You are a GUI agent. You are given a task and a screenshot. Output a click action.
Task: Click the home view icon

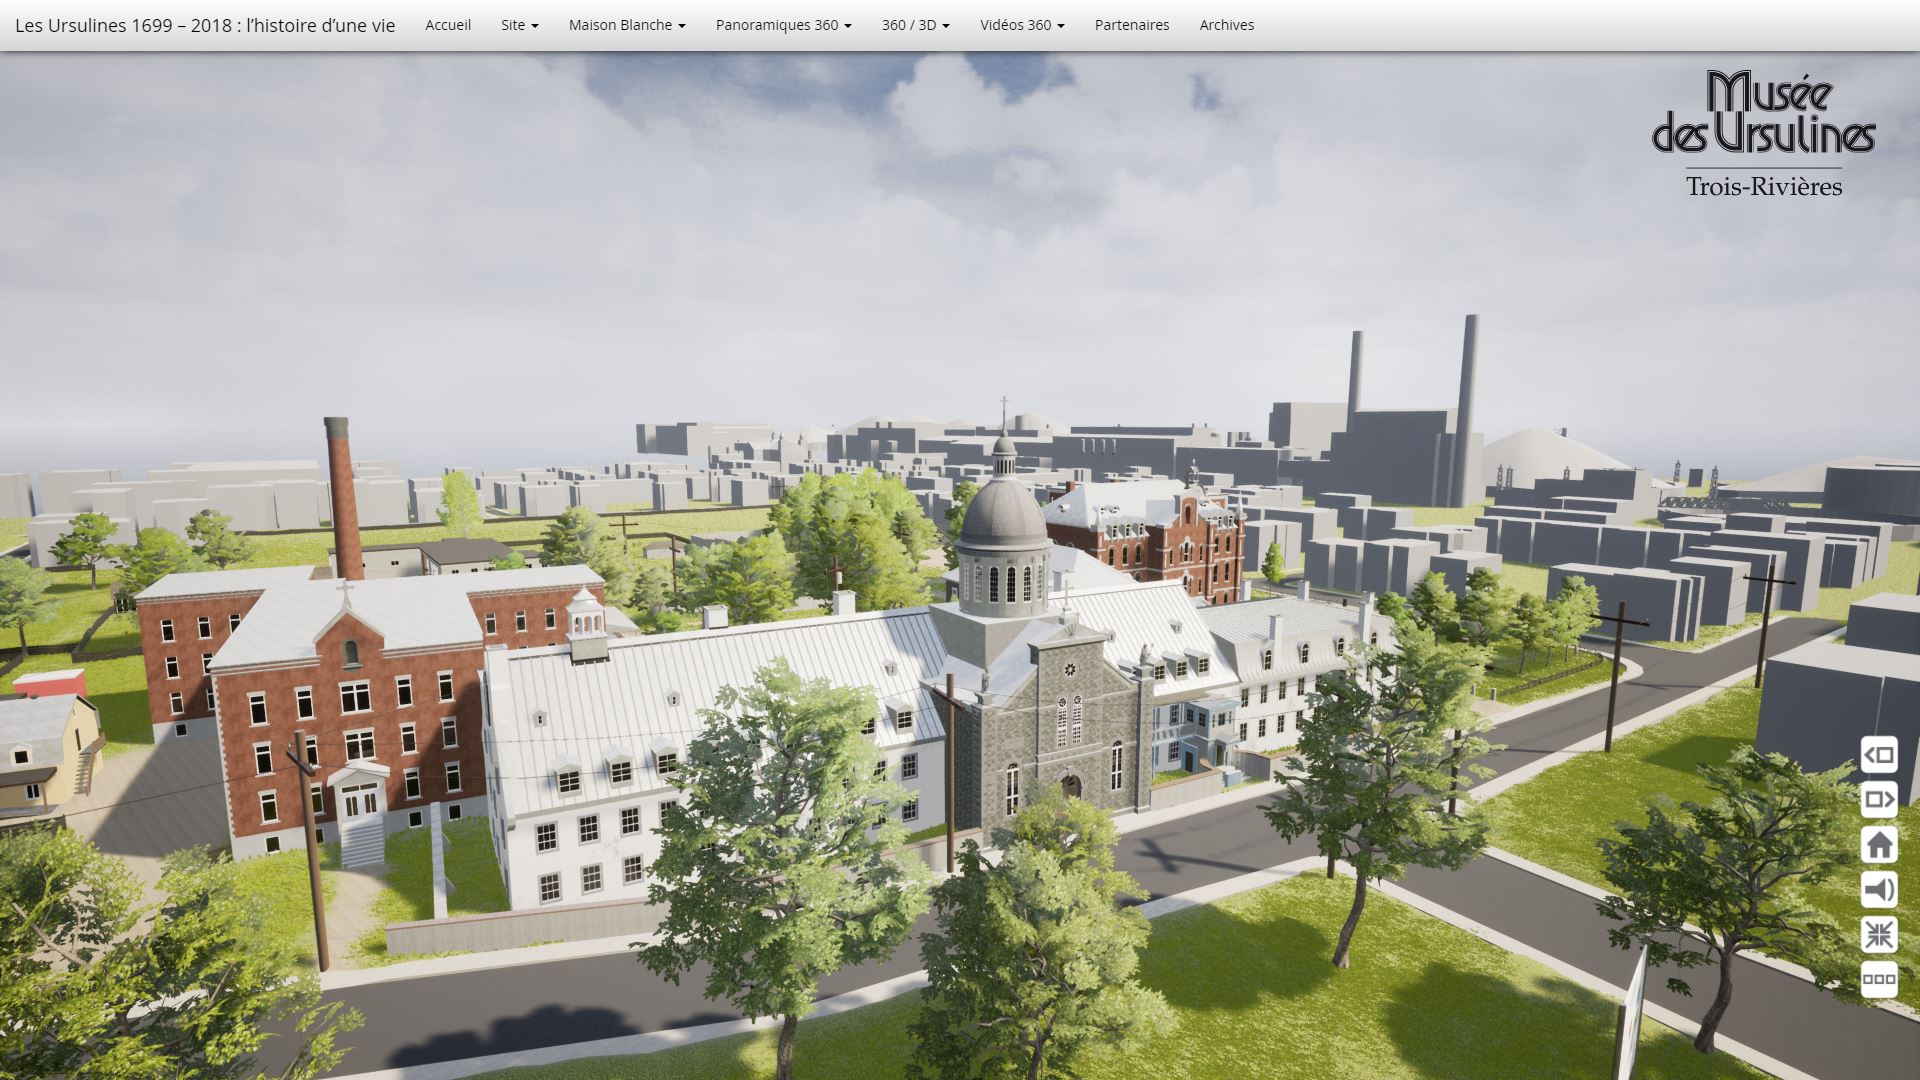point(1879,845)
